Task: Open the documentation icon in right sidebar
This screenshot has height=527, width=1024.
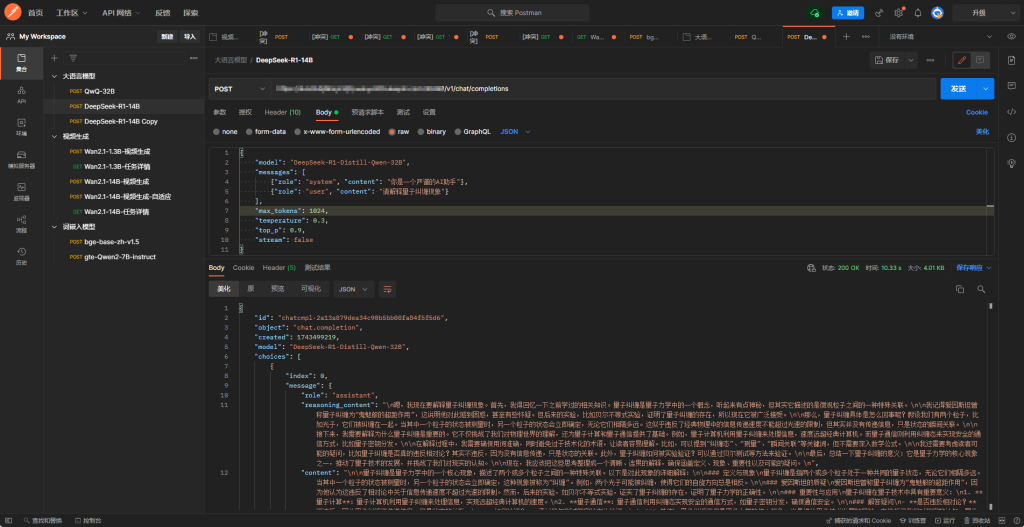Action: pos(1012,61)
